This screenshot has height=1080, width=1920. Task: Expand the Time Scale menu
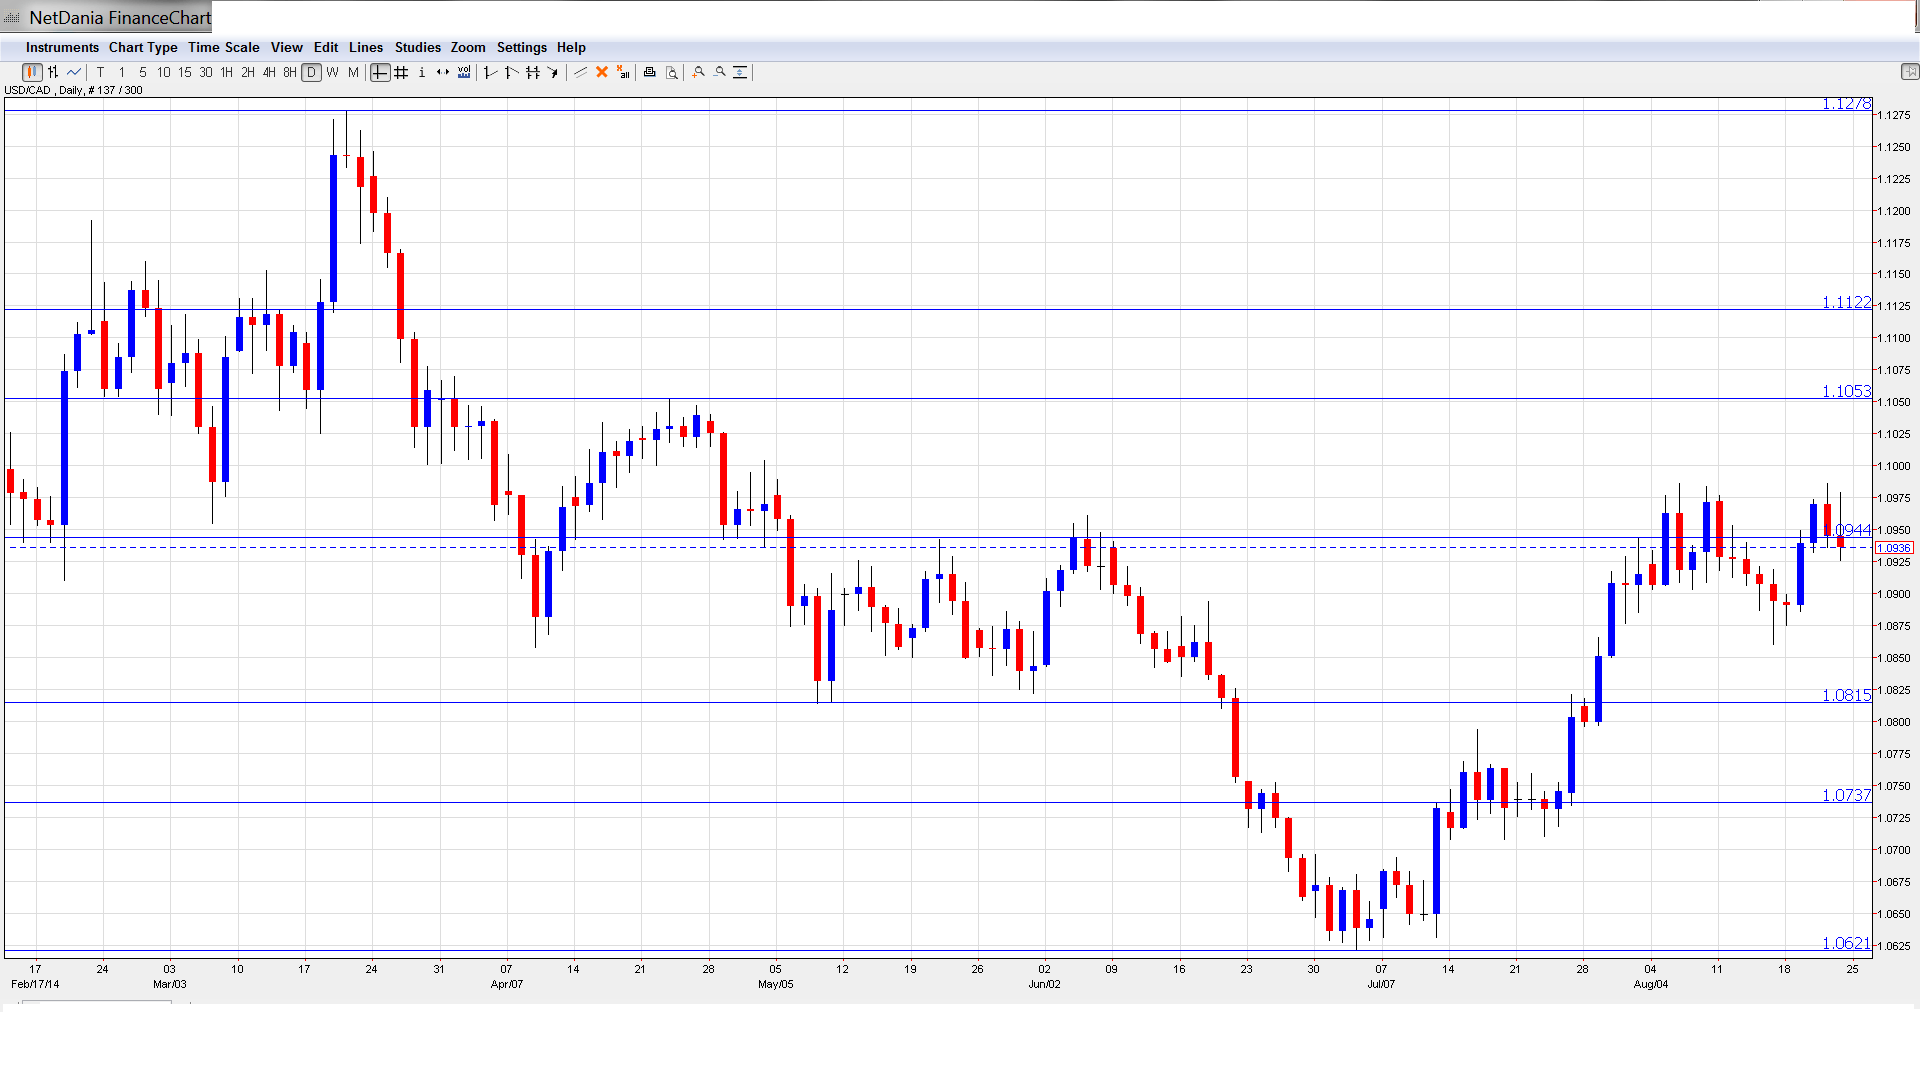(x=223, y=47)
